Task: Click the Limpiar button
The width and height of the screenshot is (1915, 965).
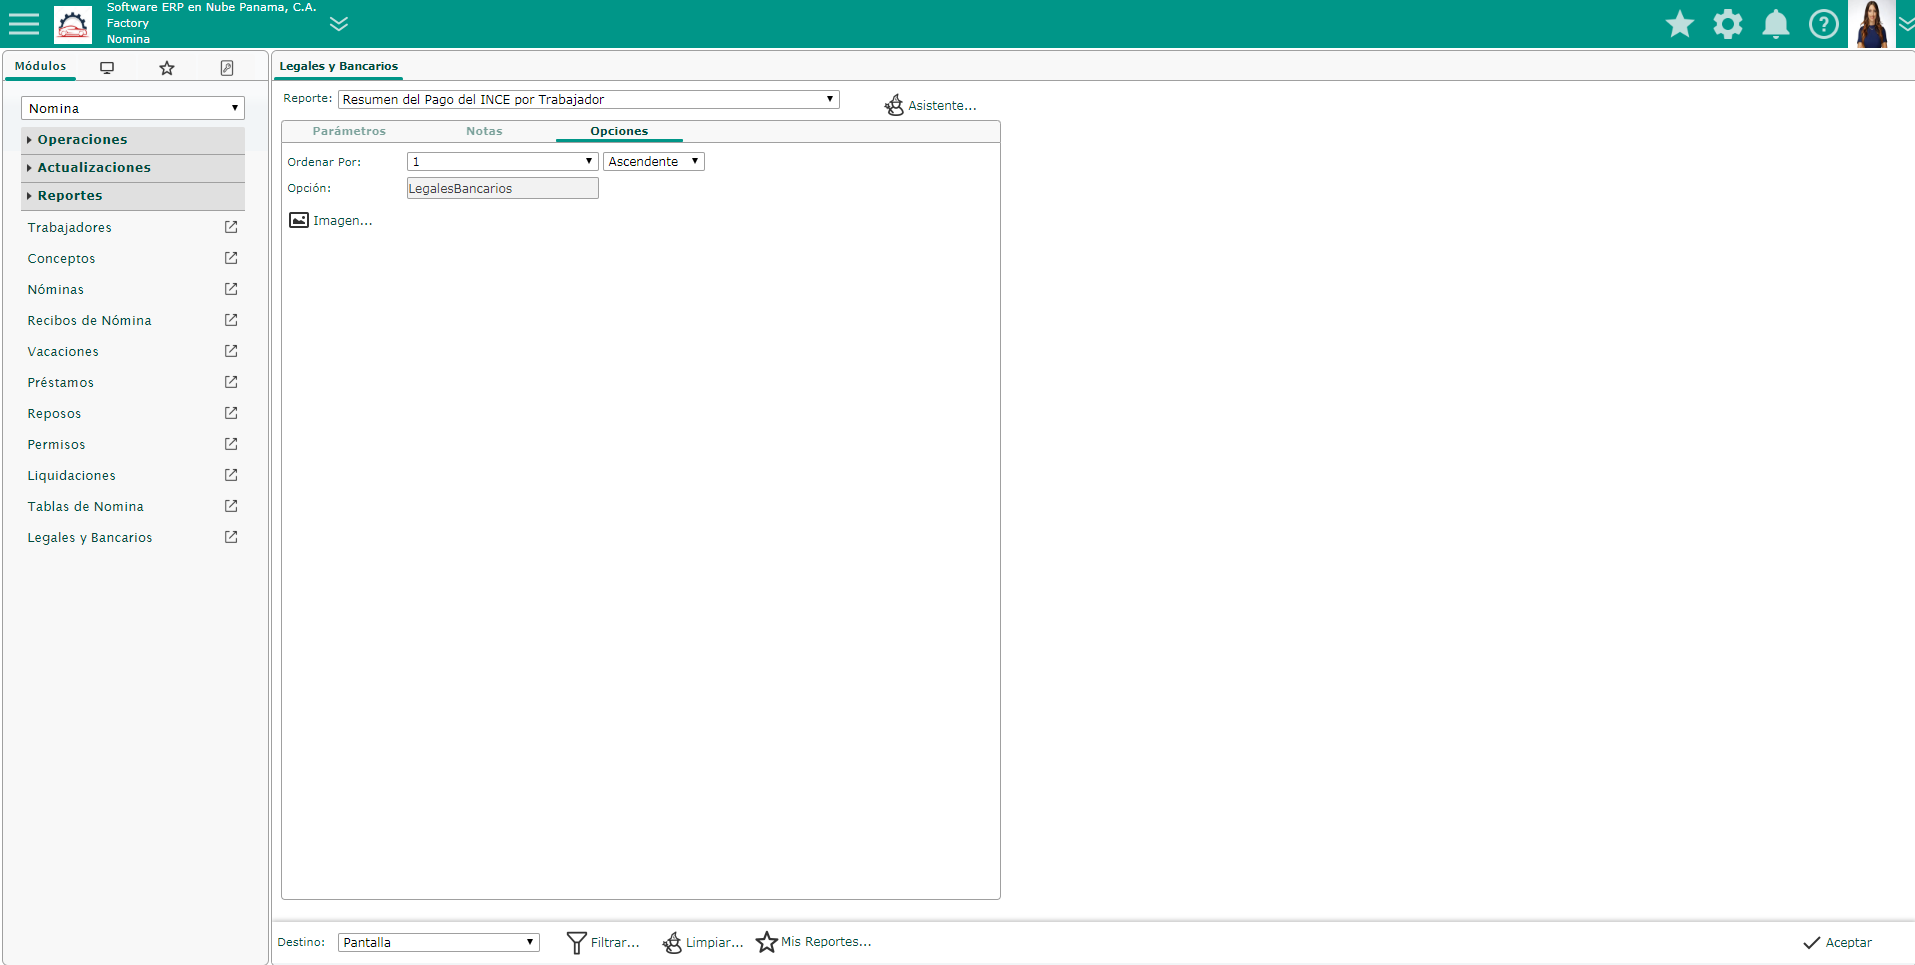Action: click(x=703, y=942)
